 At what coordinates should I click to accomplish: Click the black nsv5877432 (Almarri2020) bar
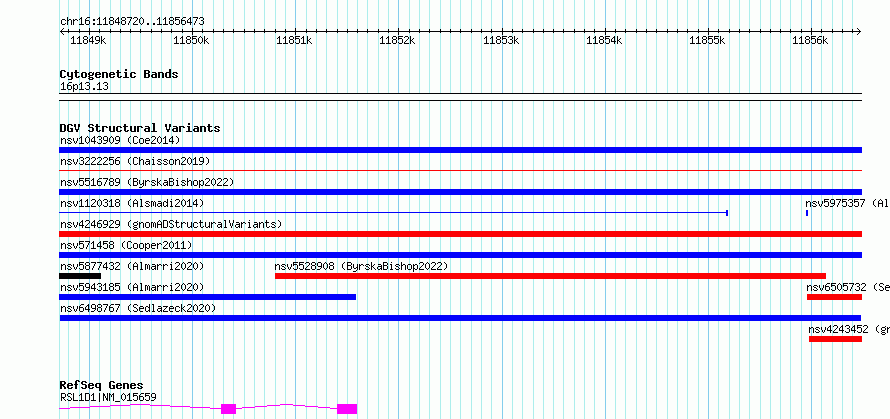pyautogui.click(x=80, y=276)
